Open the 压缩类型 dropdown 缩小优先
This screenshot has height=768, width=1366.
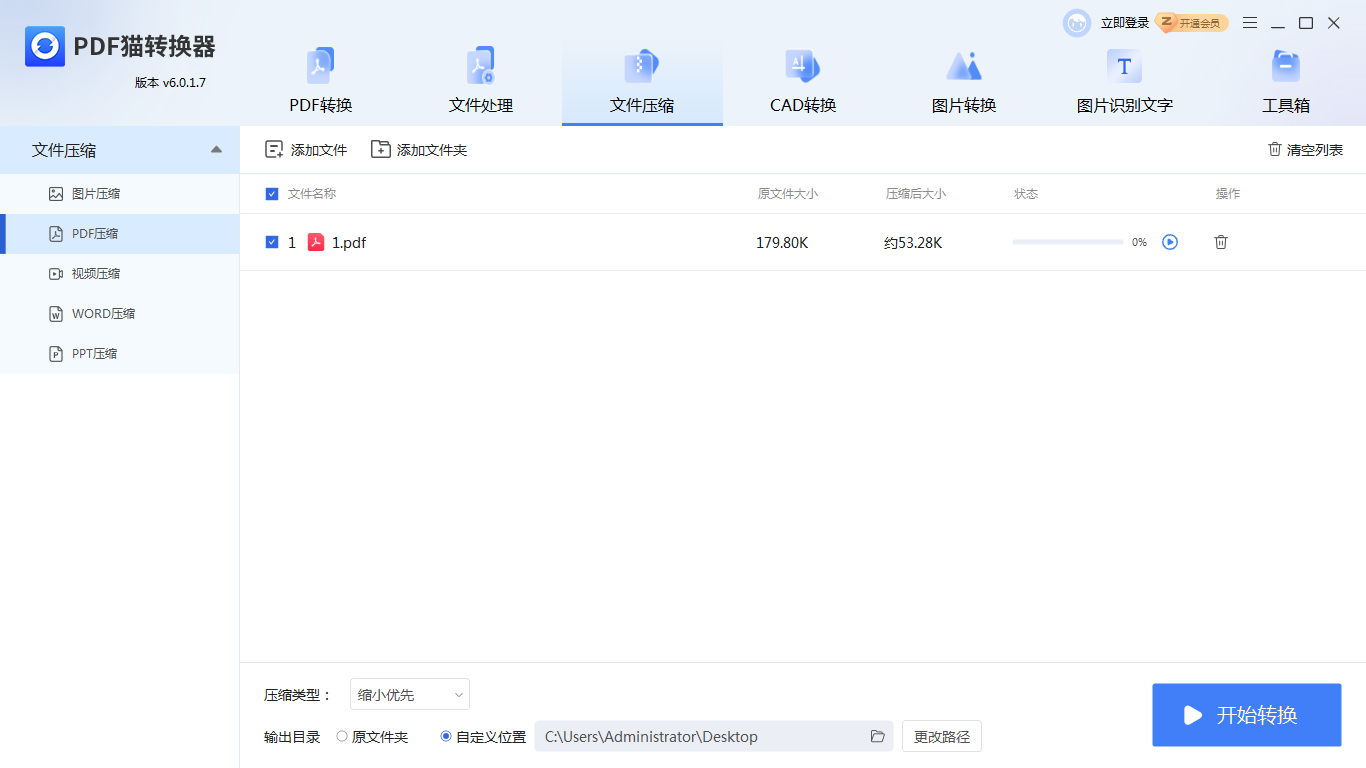[410, 694]
